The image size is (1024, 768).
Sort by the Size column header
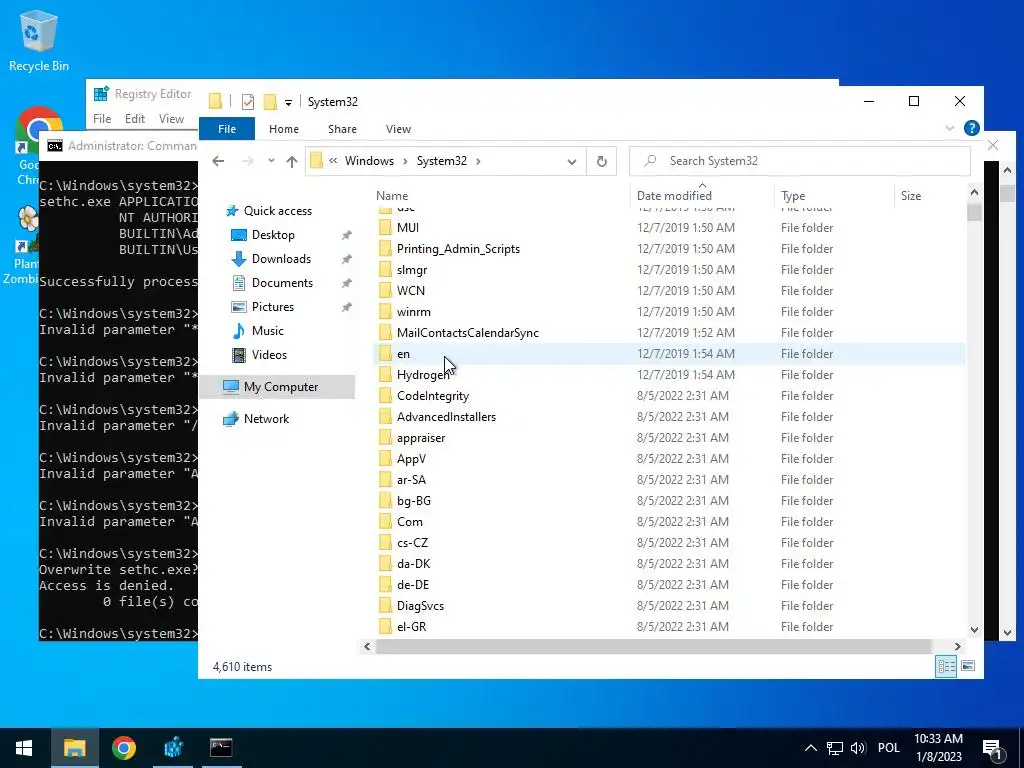[x=910, y=195]
